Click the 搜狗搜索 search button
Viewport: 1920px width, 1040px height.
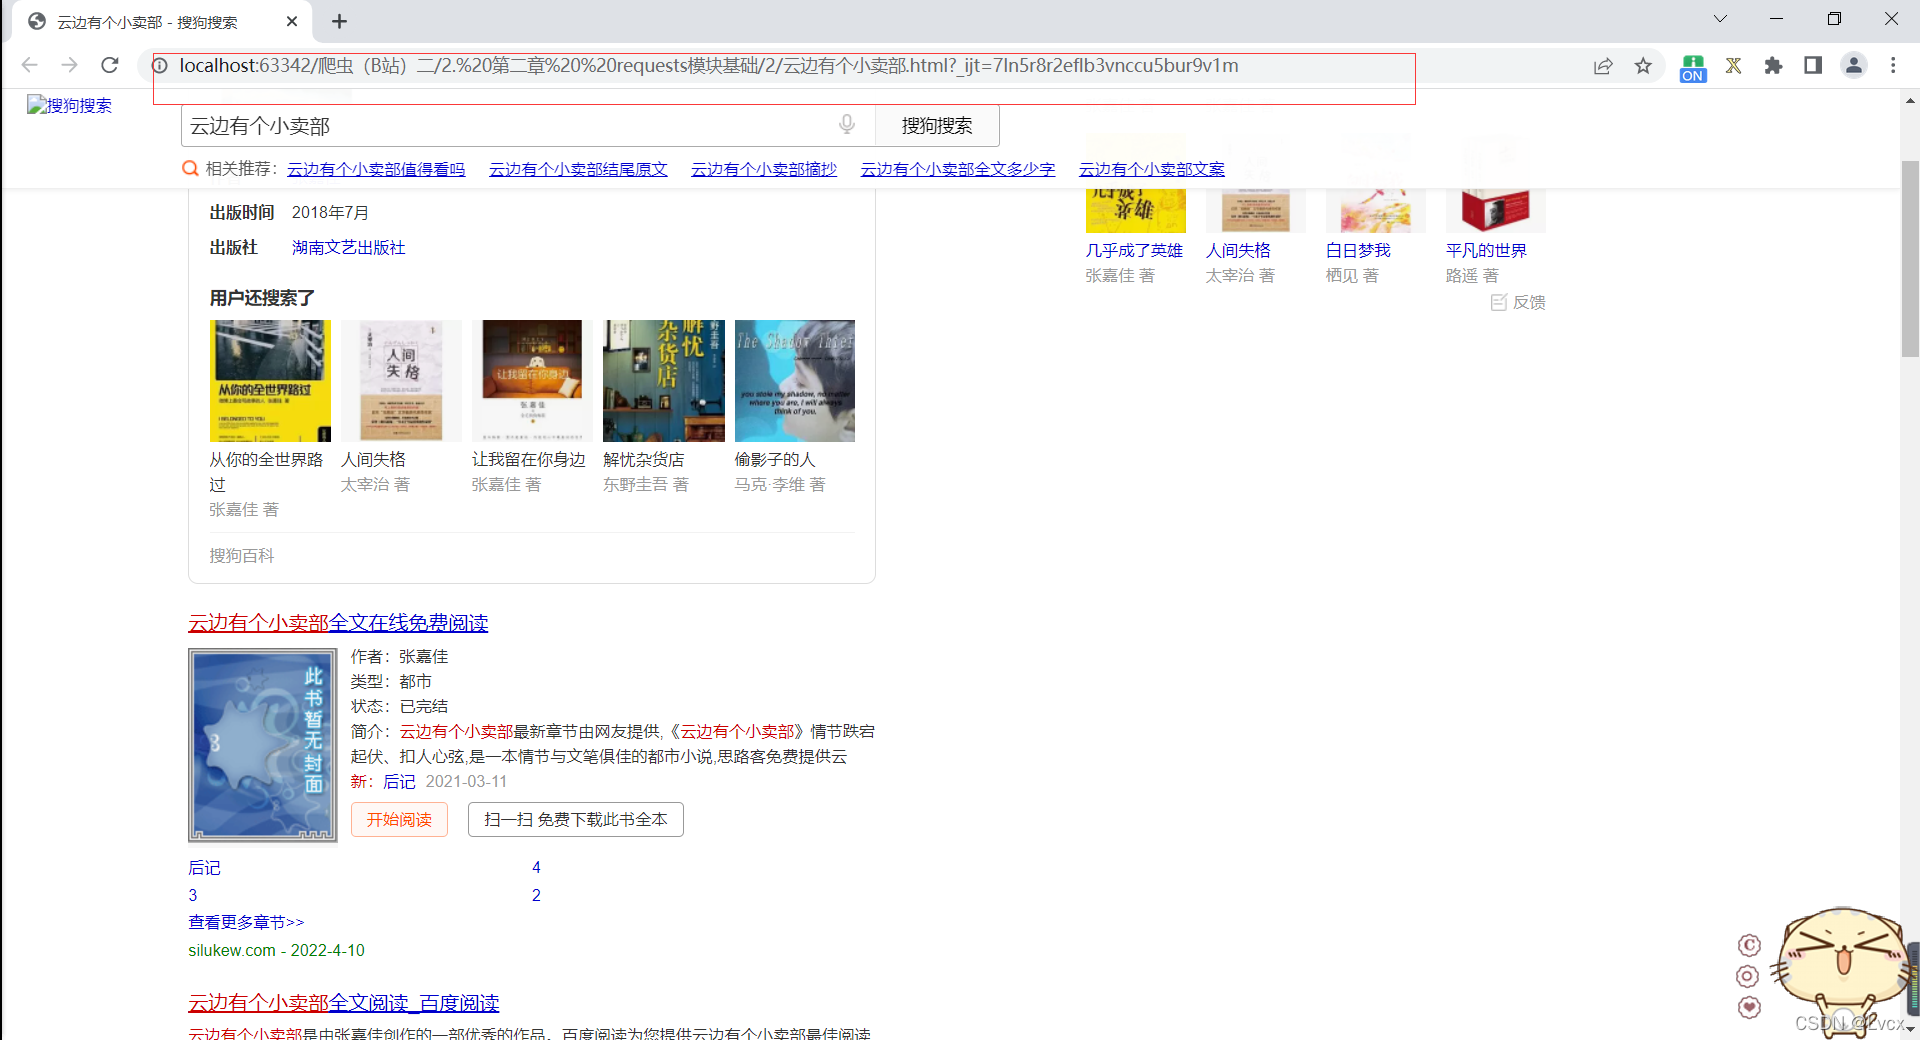click(x=937, y=126)
